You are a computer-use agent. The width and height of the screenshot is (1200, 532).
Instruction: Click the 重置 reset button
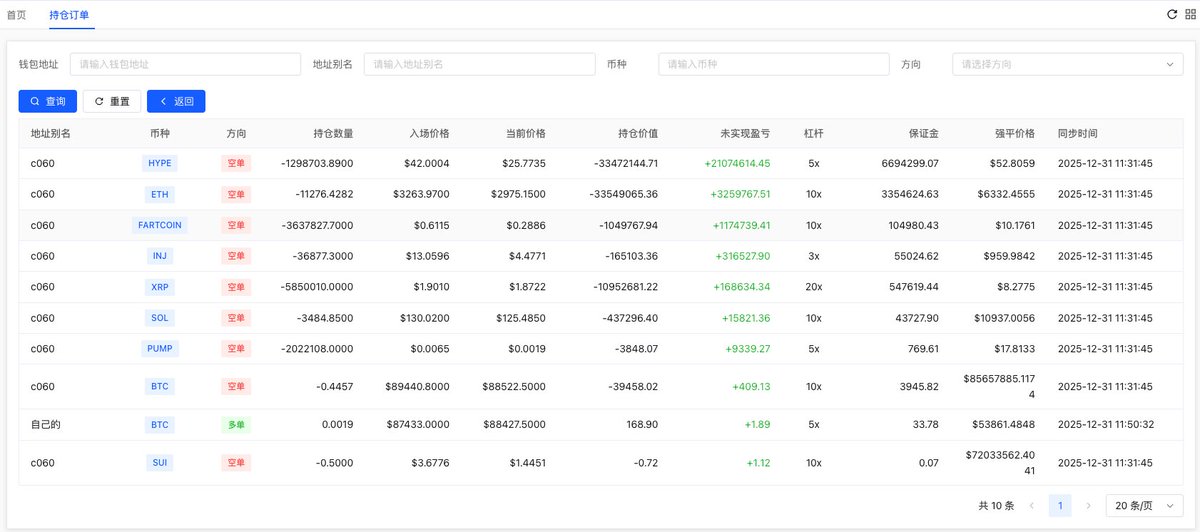[112, 101]
